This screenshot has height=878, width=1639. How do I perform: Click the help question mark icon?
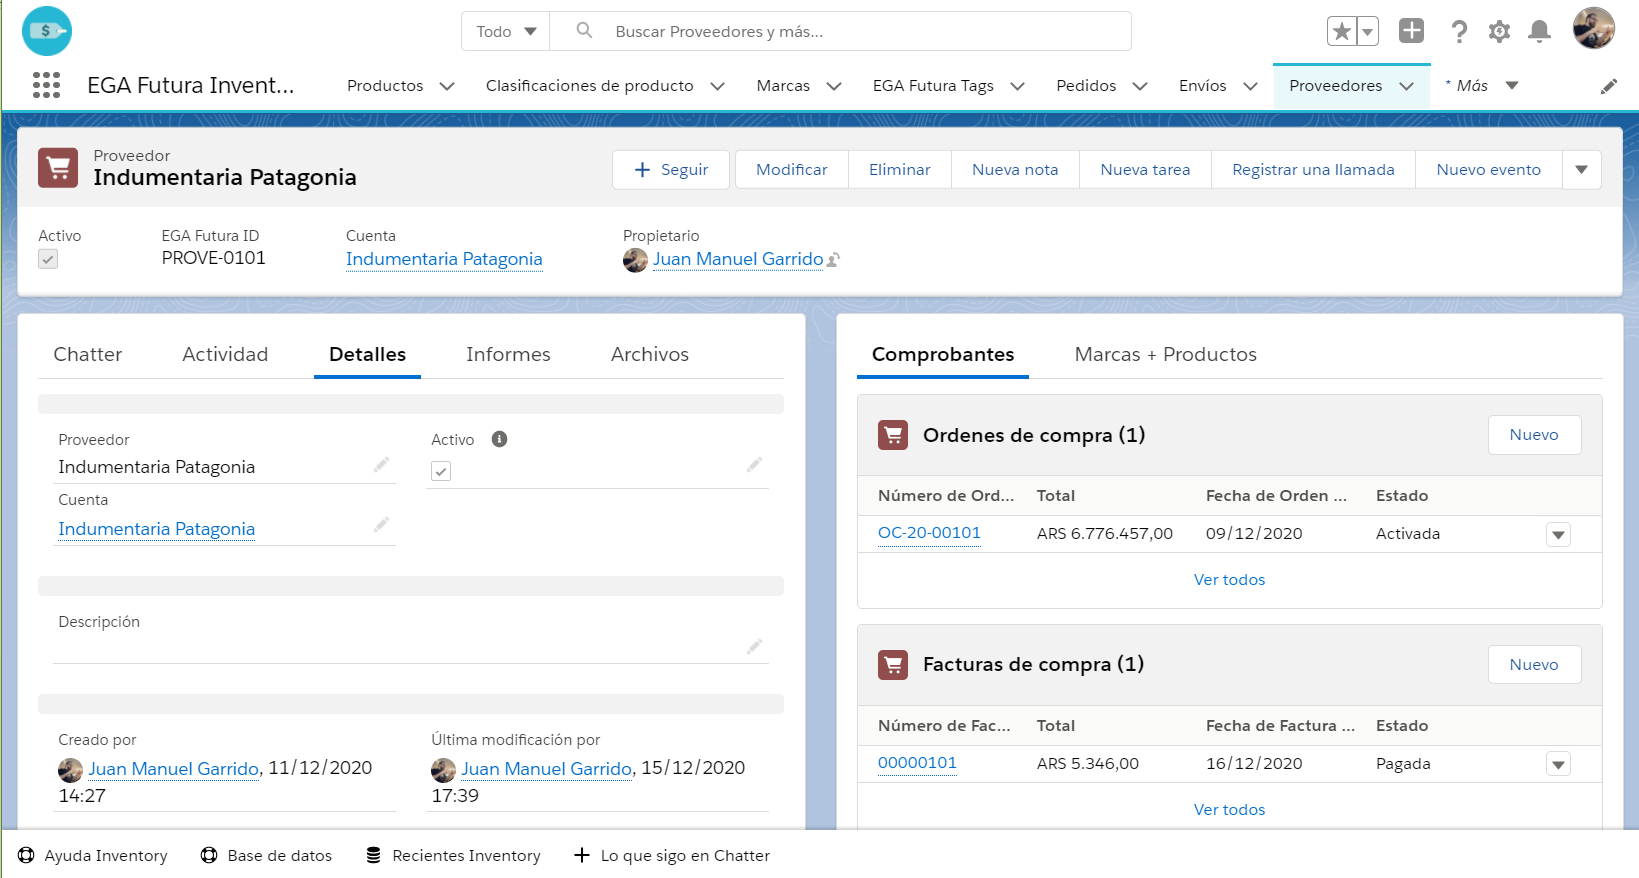1459,32
